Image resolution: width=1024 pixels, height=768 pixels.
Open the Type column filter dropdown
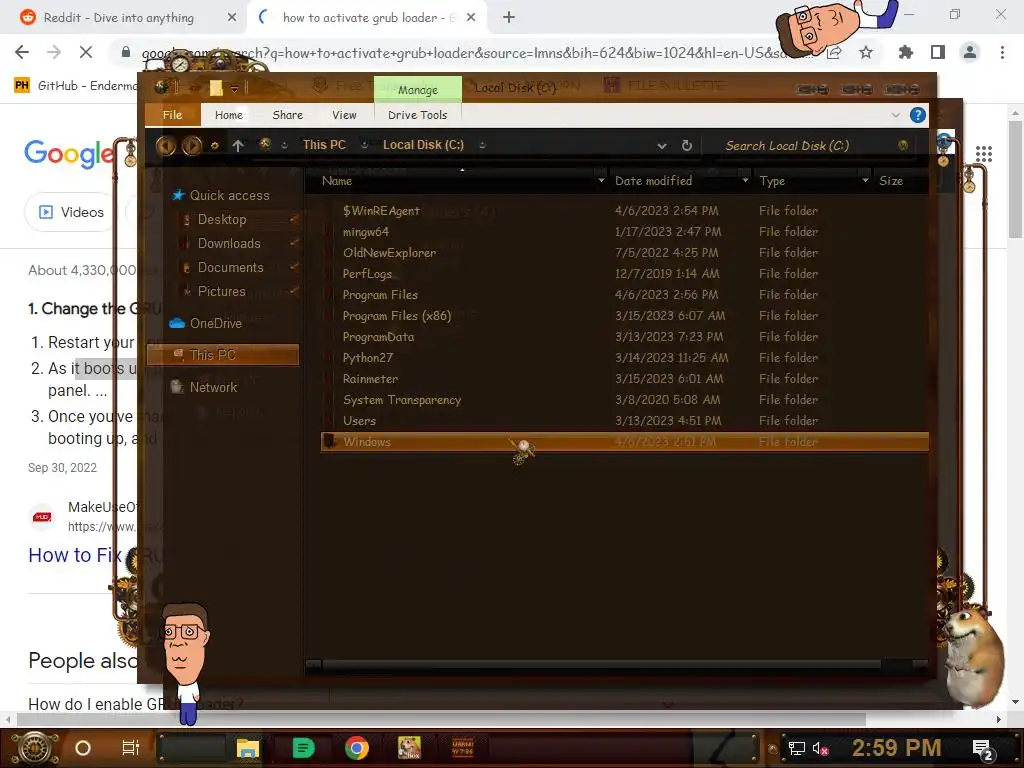(x=865, y=180)
